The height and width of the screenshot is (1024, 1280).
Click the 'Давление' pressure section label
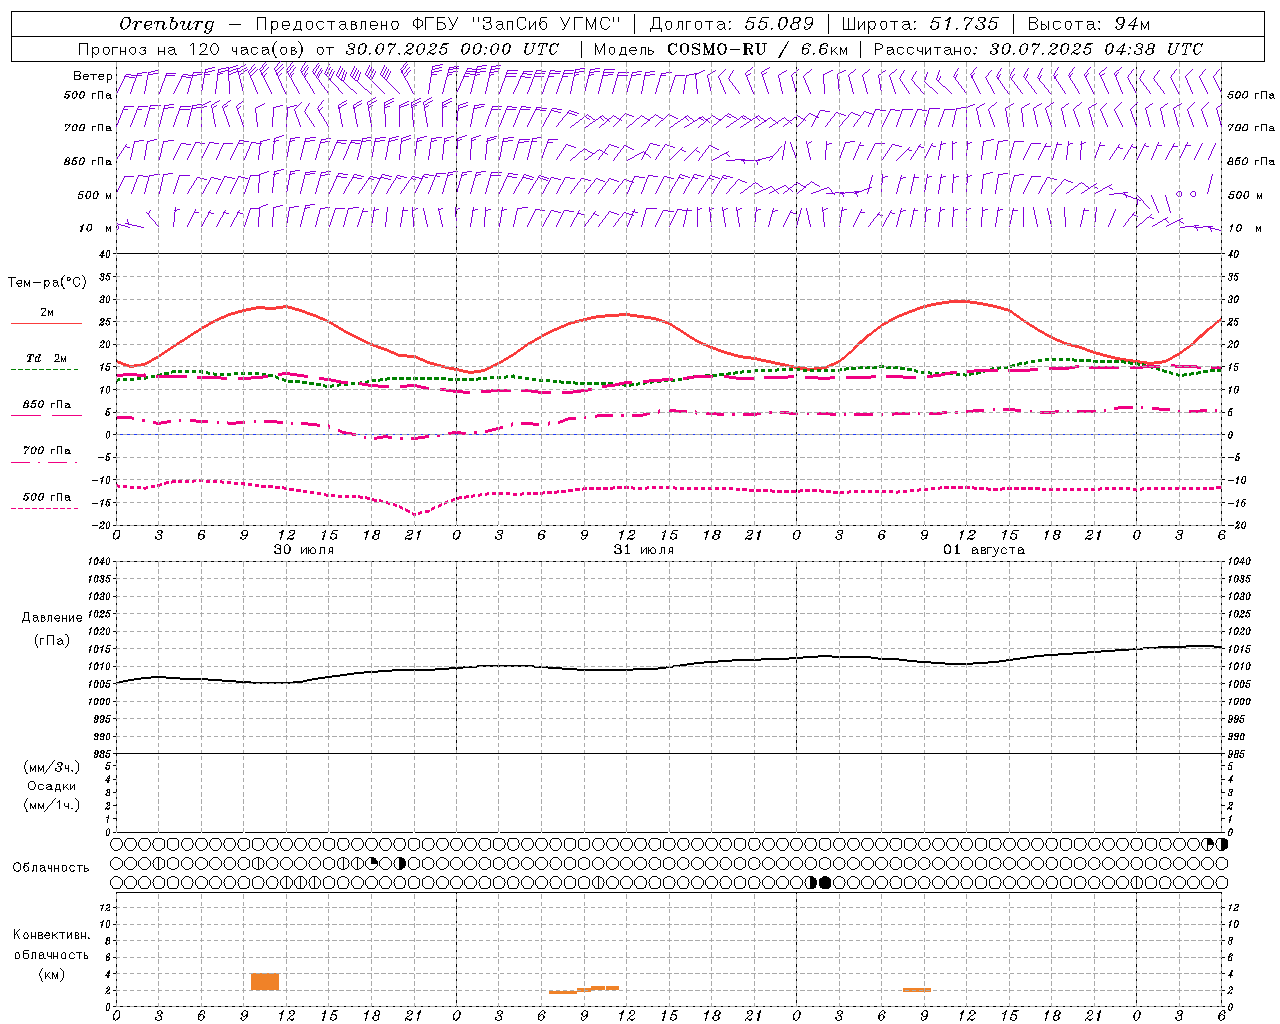52,618
